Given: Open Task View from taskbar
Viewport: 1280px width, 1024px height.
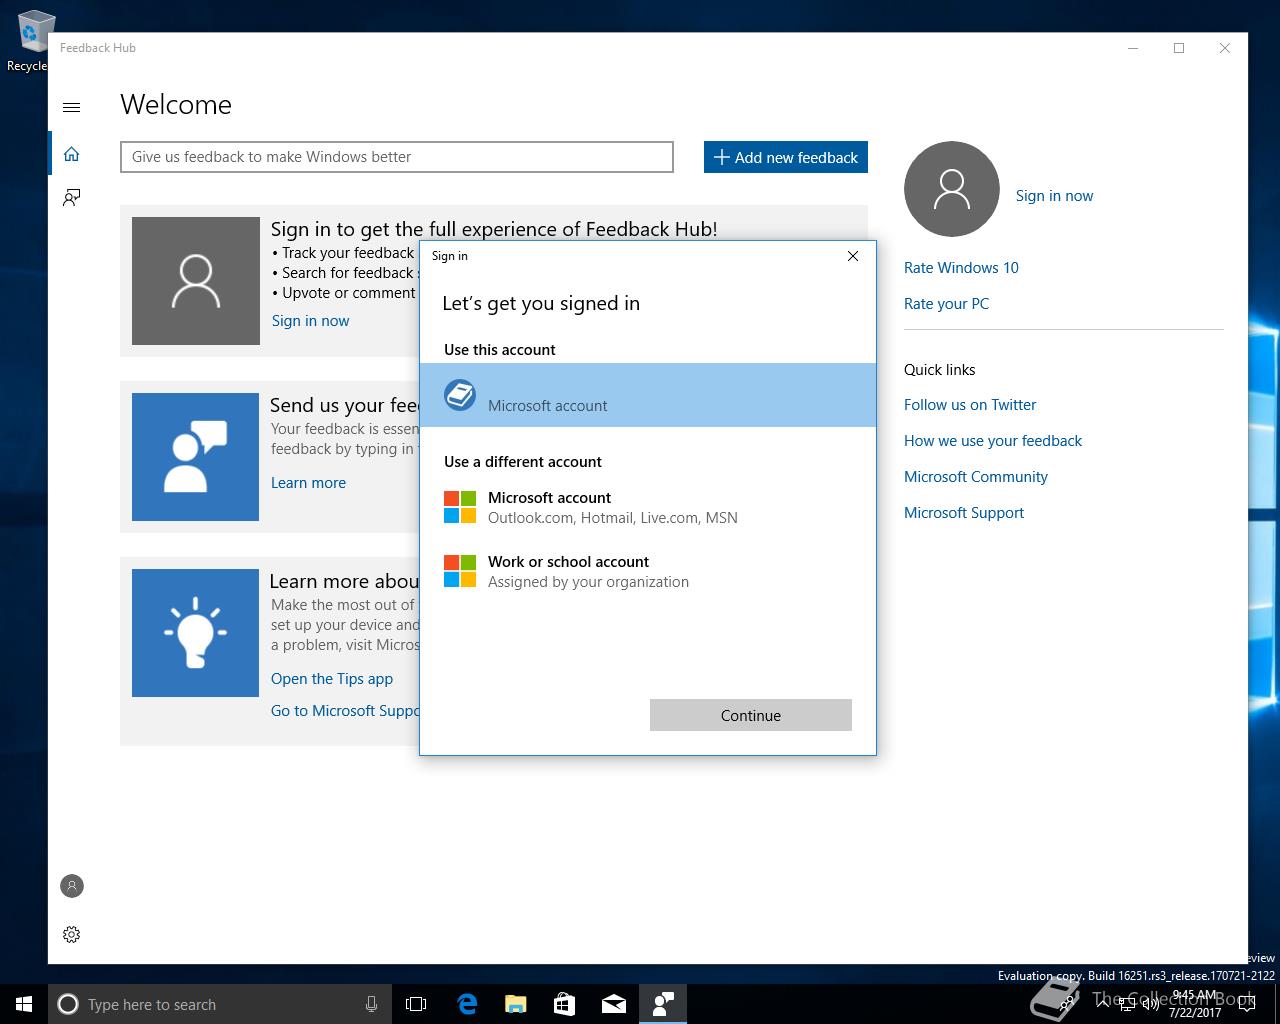Looking at the screenshot, I should pos(416,1004).
